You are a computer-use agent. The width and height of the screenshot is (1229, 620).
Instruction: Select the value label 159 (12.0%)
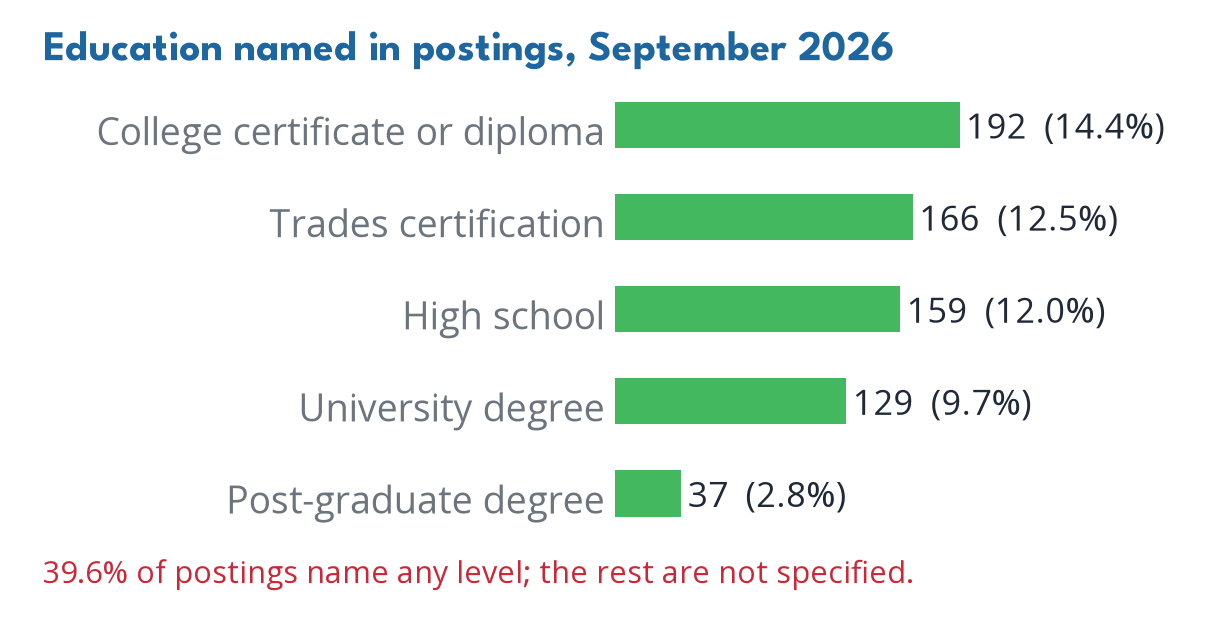1006,311
